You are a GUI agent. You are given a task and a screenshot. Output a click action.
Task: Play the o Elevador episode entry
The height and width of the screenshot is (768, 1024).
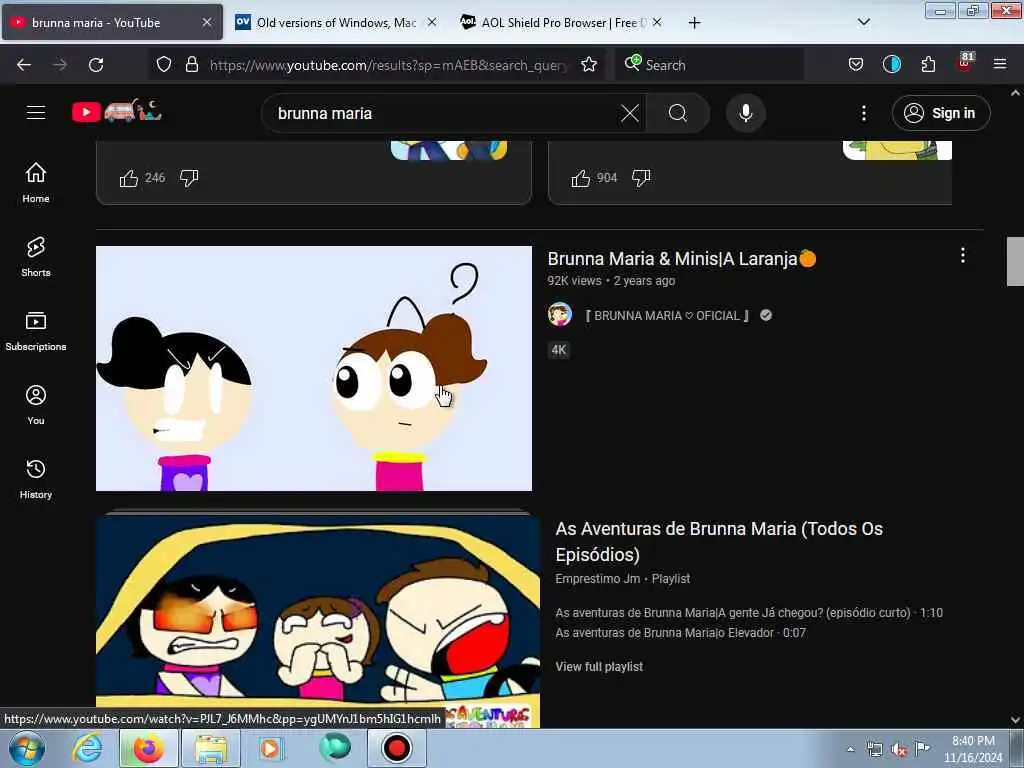tap(680, 633)
